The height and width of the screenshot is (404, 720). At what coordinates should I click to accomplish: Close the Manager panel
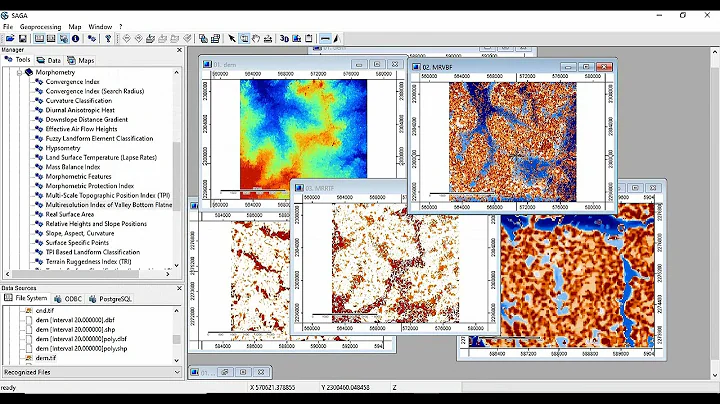(180, 50)
